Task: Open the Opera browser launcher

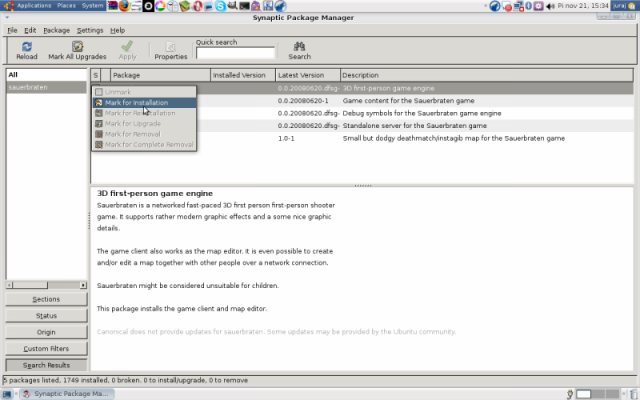Action: pyautogui.click(x=198, y=6)
